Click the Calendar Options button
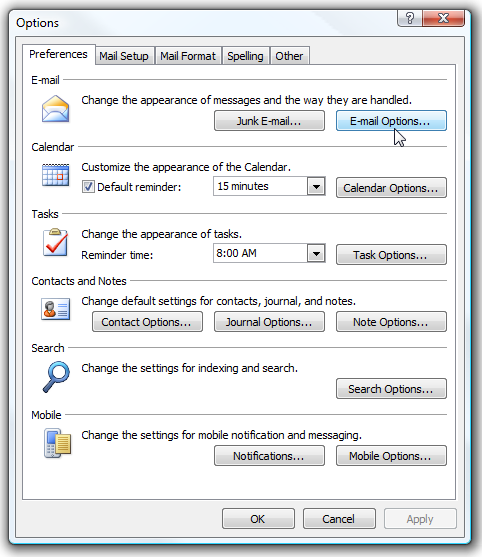The width and height of the screenshot is (482, 557). pyautogui.click(x=391, y=188)
